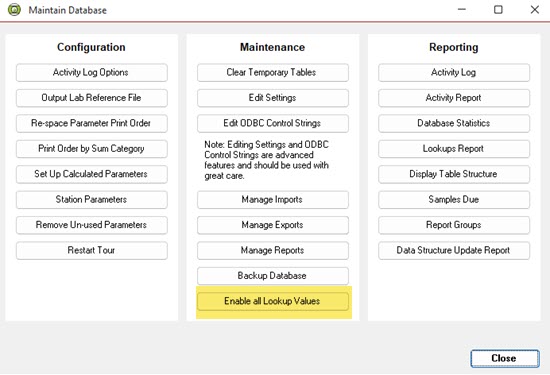
Task: Open Print Order by Sum Category
Action: 92,149
